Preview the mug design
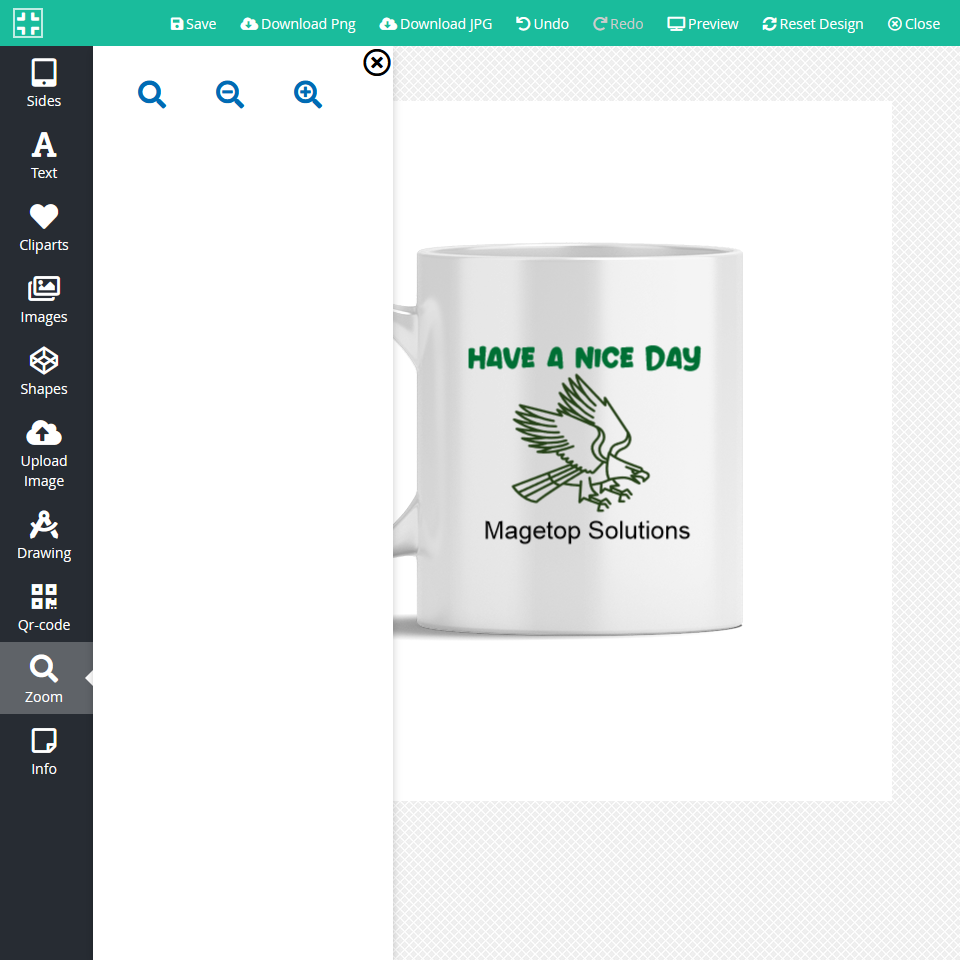The height and width of the screenshot is (960, 960). click(x=703, y=24)
